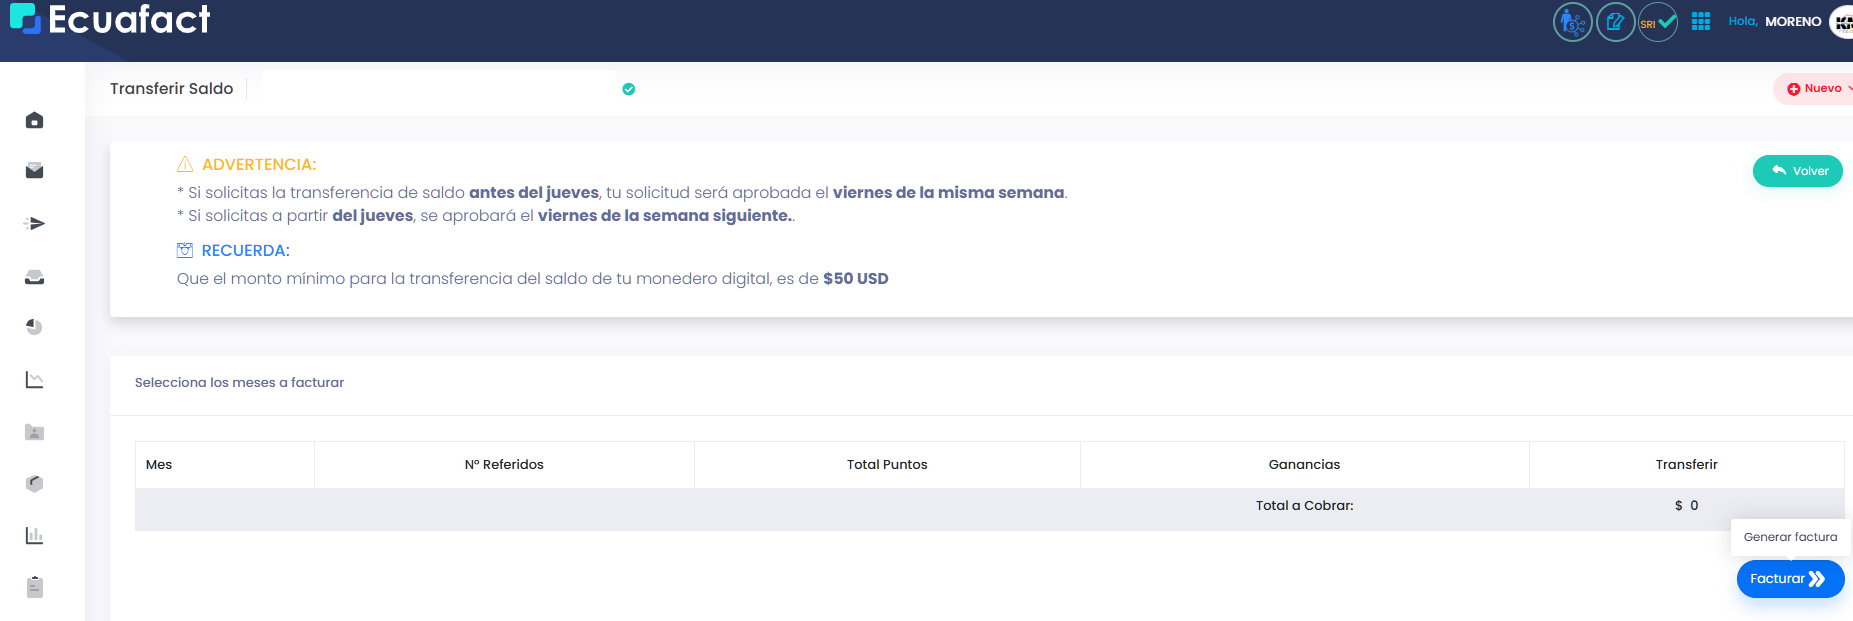Click the MORENO user name
The height and width of the screenshot is (621, 1853).
(x=1793, y=21)
